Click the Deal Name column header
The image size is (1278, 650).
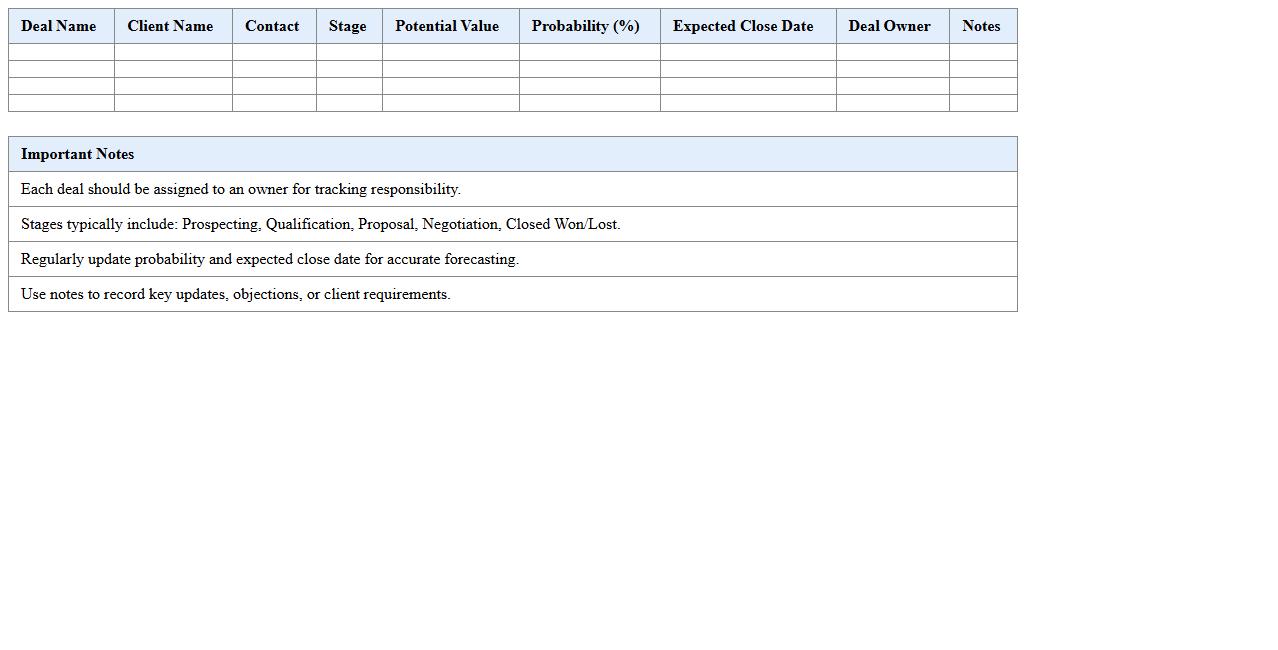pyautogui.click(x=59, y=26)
